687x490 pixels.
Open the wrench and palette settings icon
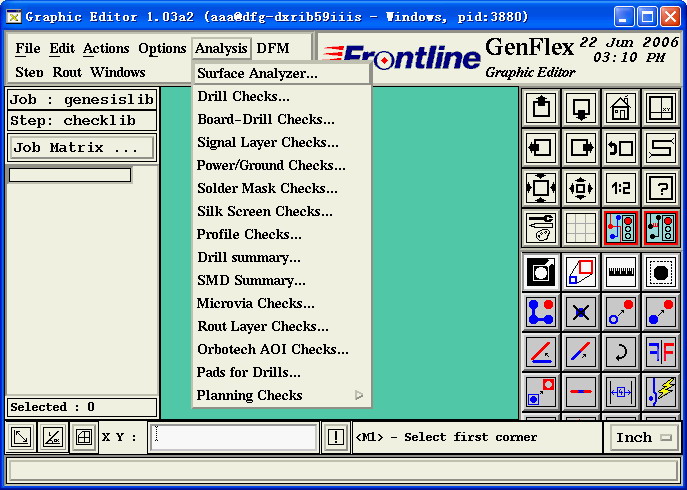click(541, 228)
